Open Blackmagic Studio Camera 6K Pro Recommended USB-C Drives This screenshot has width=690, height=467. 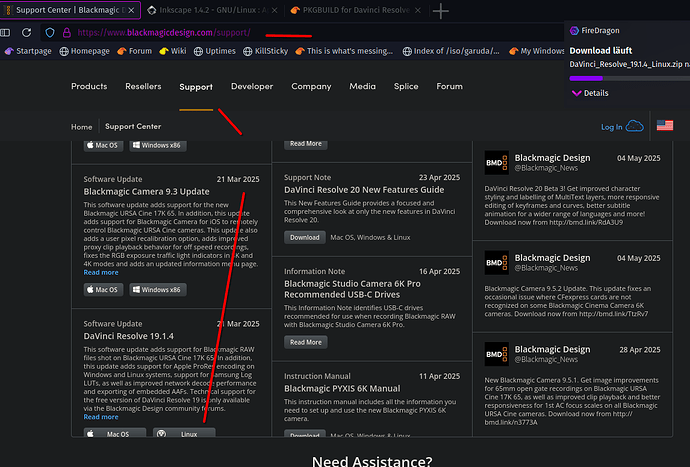tap(352, 289)
